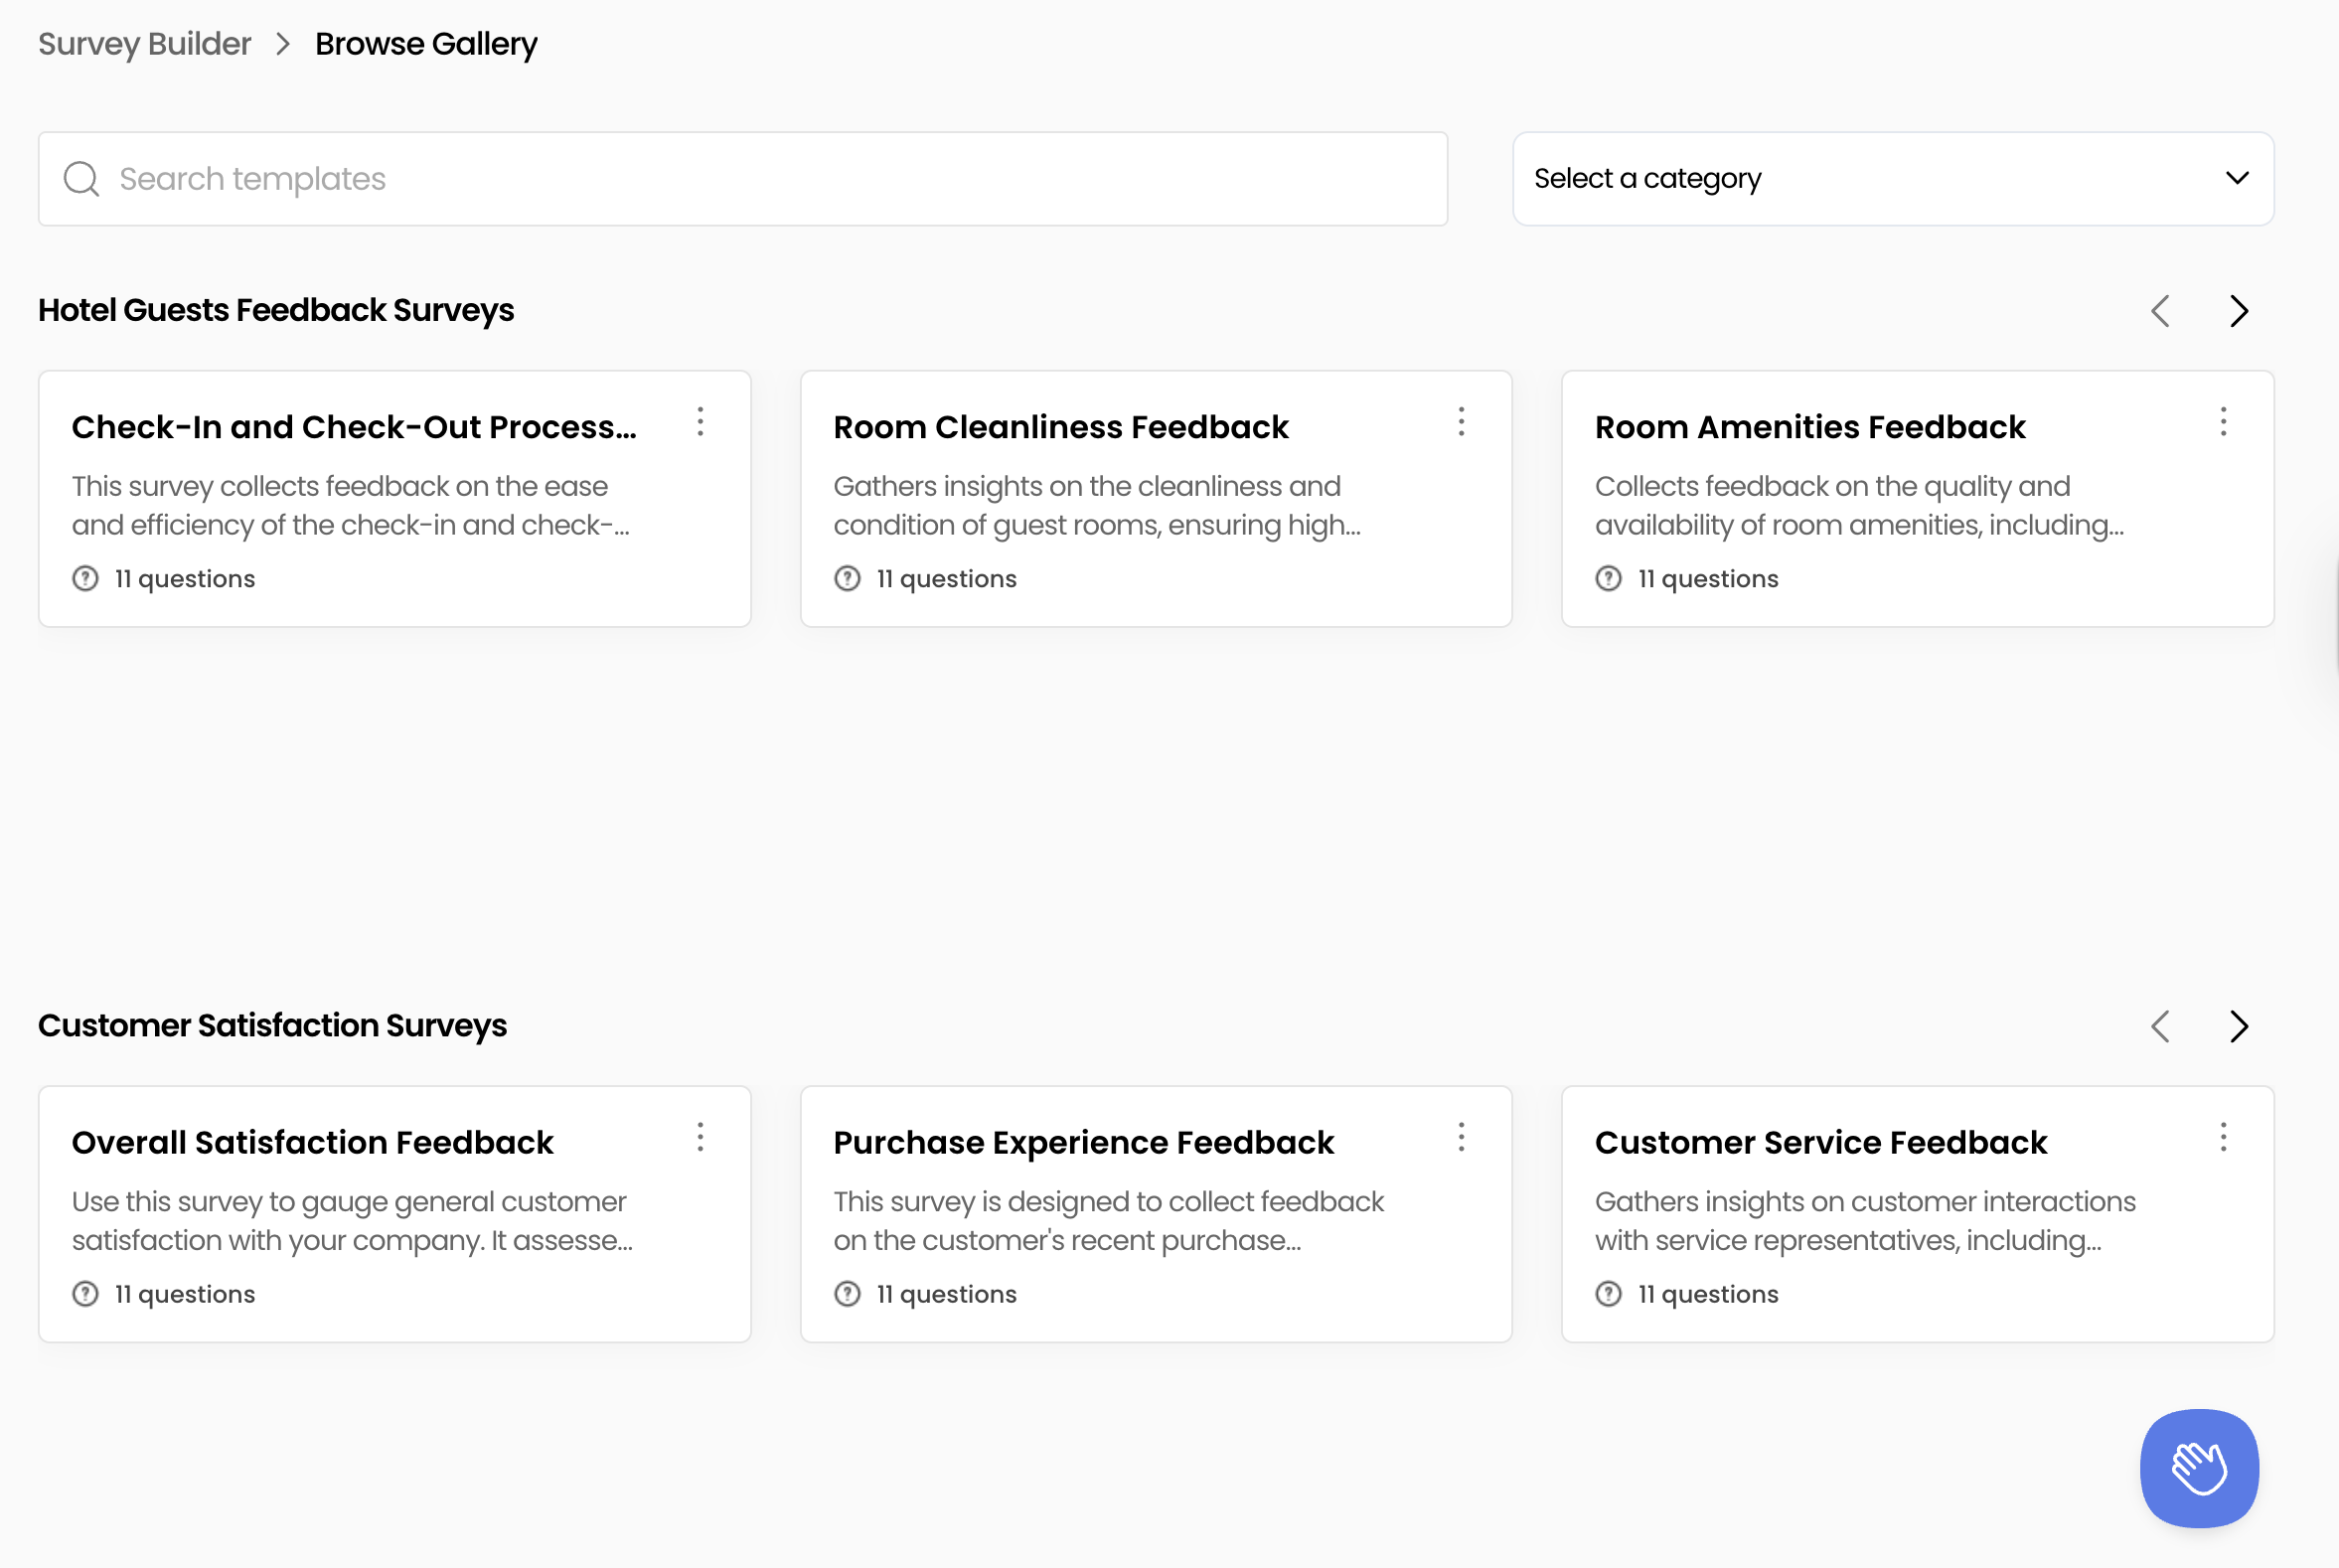Click the search magnifier icon

click(x=82, y=178)
